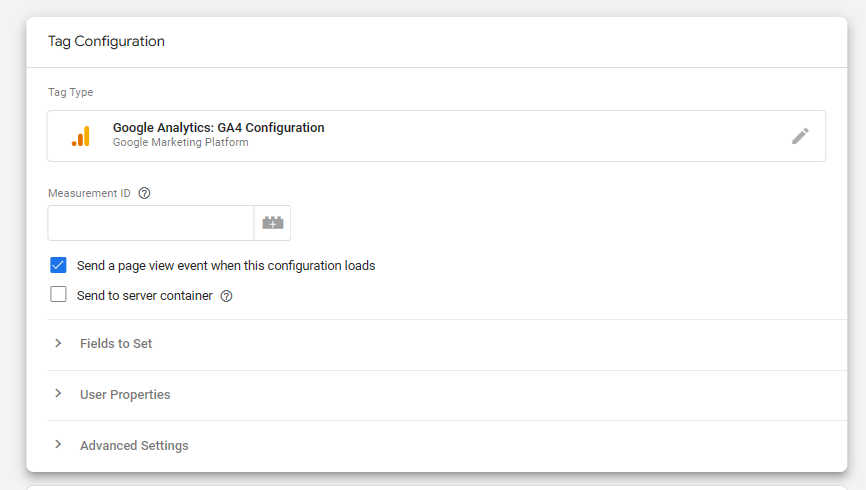Click the Tag Configuration header

coord(106,42)
